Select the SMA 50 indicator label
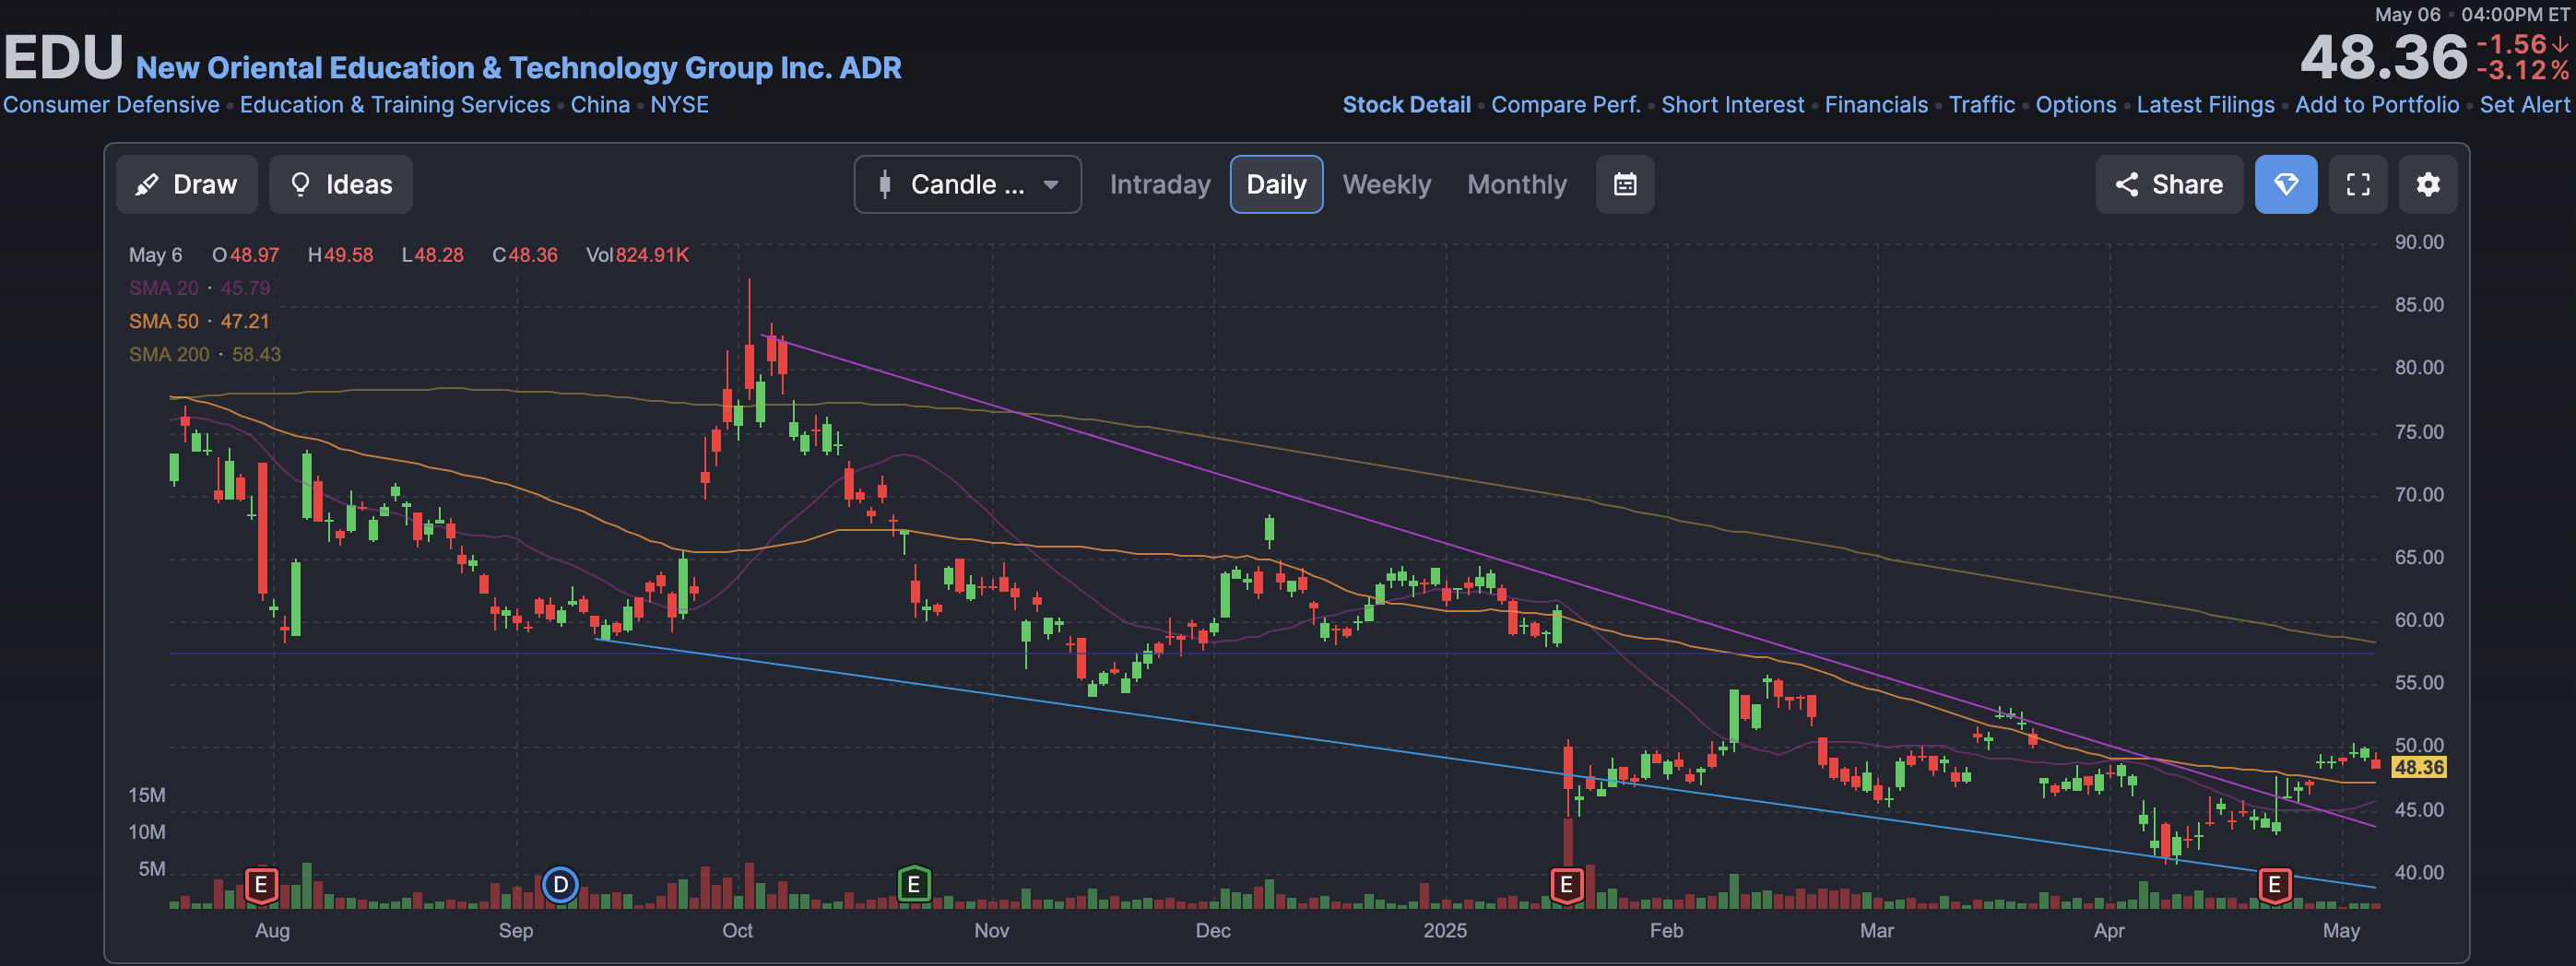The height and width of the screenshot is (966, 2576). tap(199, 321)
